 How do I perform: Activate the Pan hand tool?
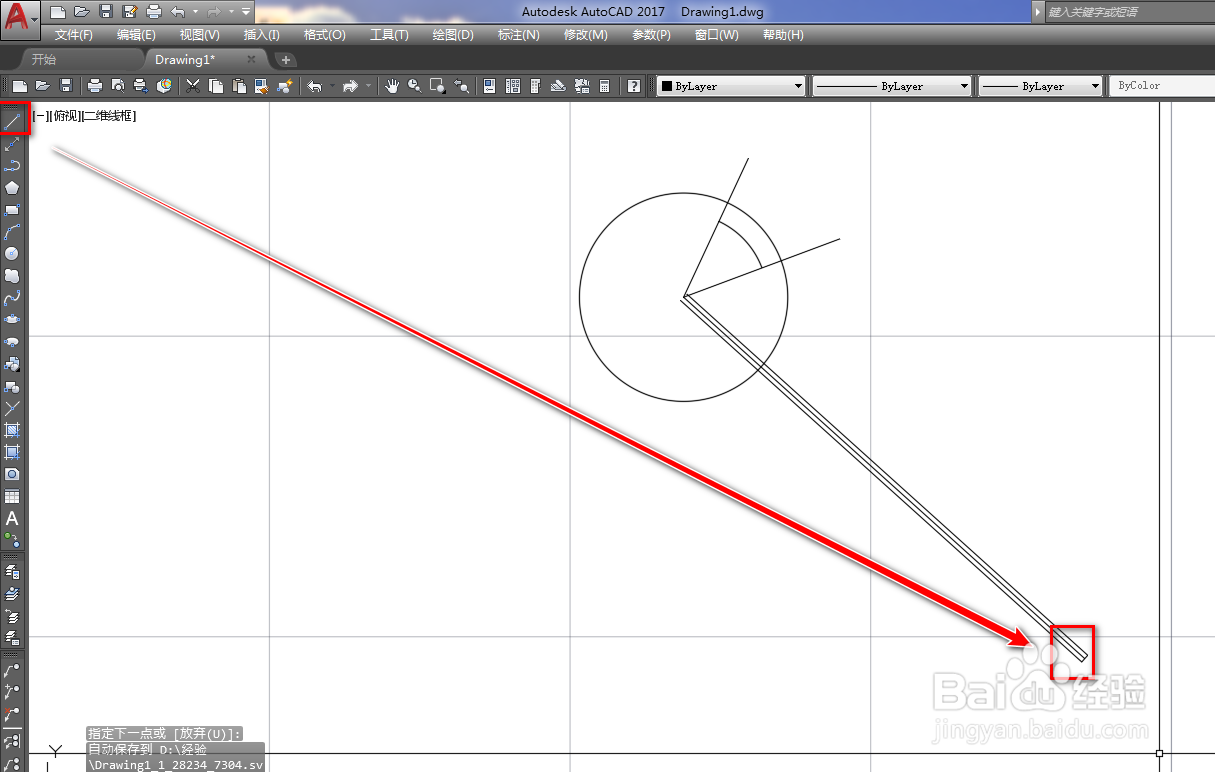click(392, 86)
